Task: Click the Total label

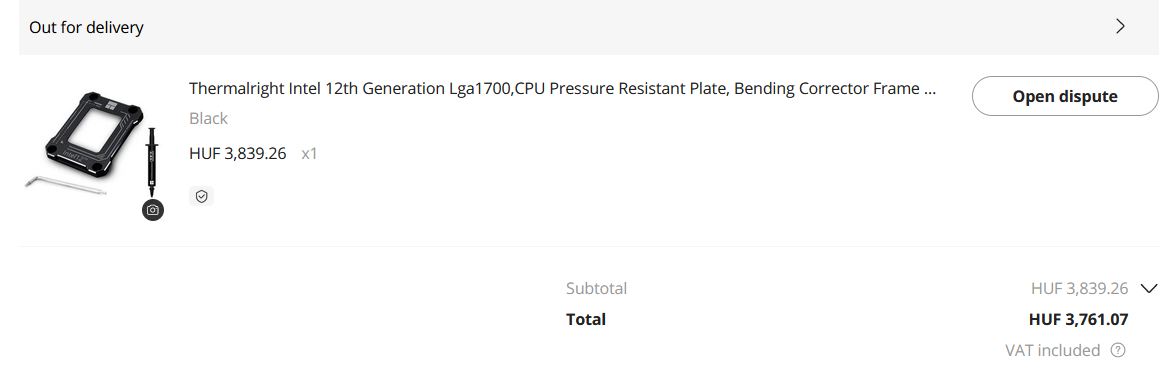Action: [586, 319]
